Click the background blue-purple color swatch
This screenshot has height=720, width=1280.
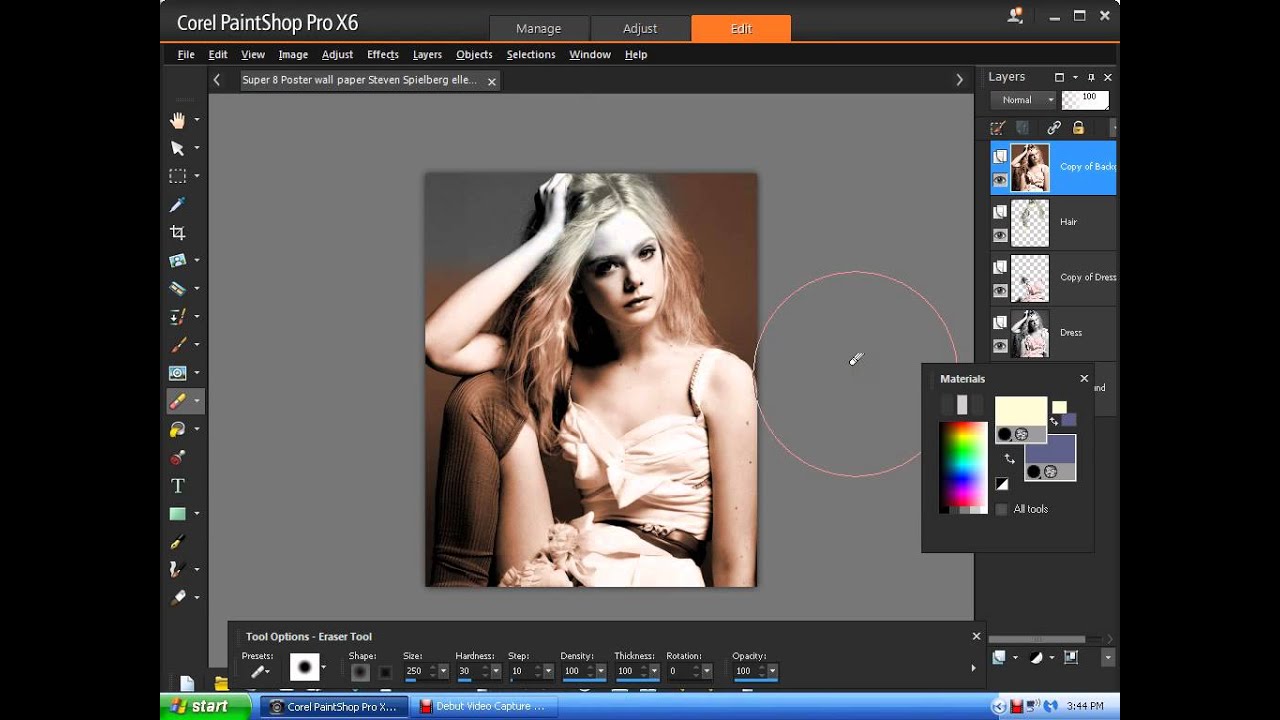point(1050,449)
